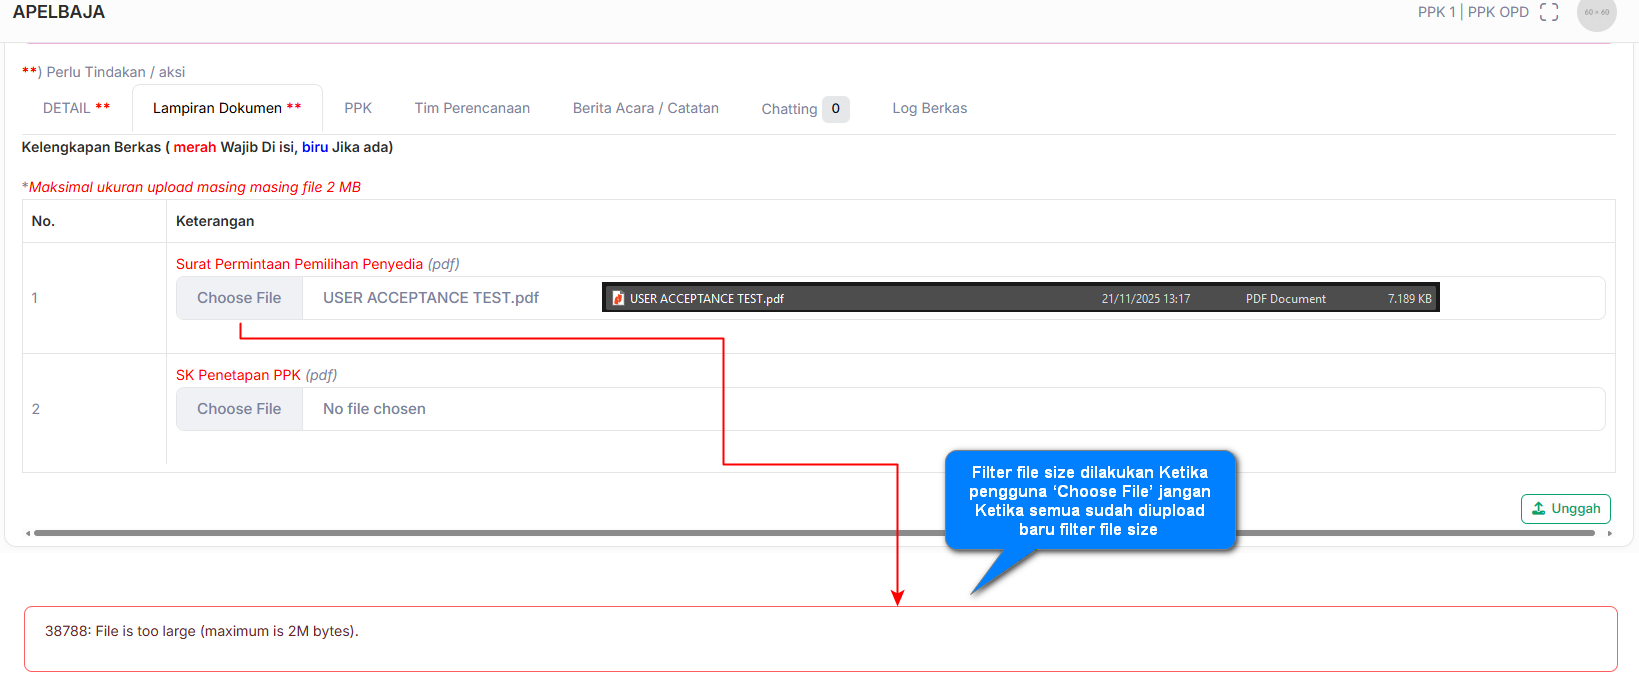Click the Maksimal ukuran upload note
Screen dimensions: 1639x680
(x=191, y=187)
